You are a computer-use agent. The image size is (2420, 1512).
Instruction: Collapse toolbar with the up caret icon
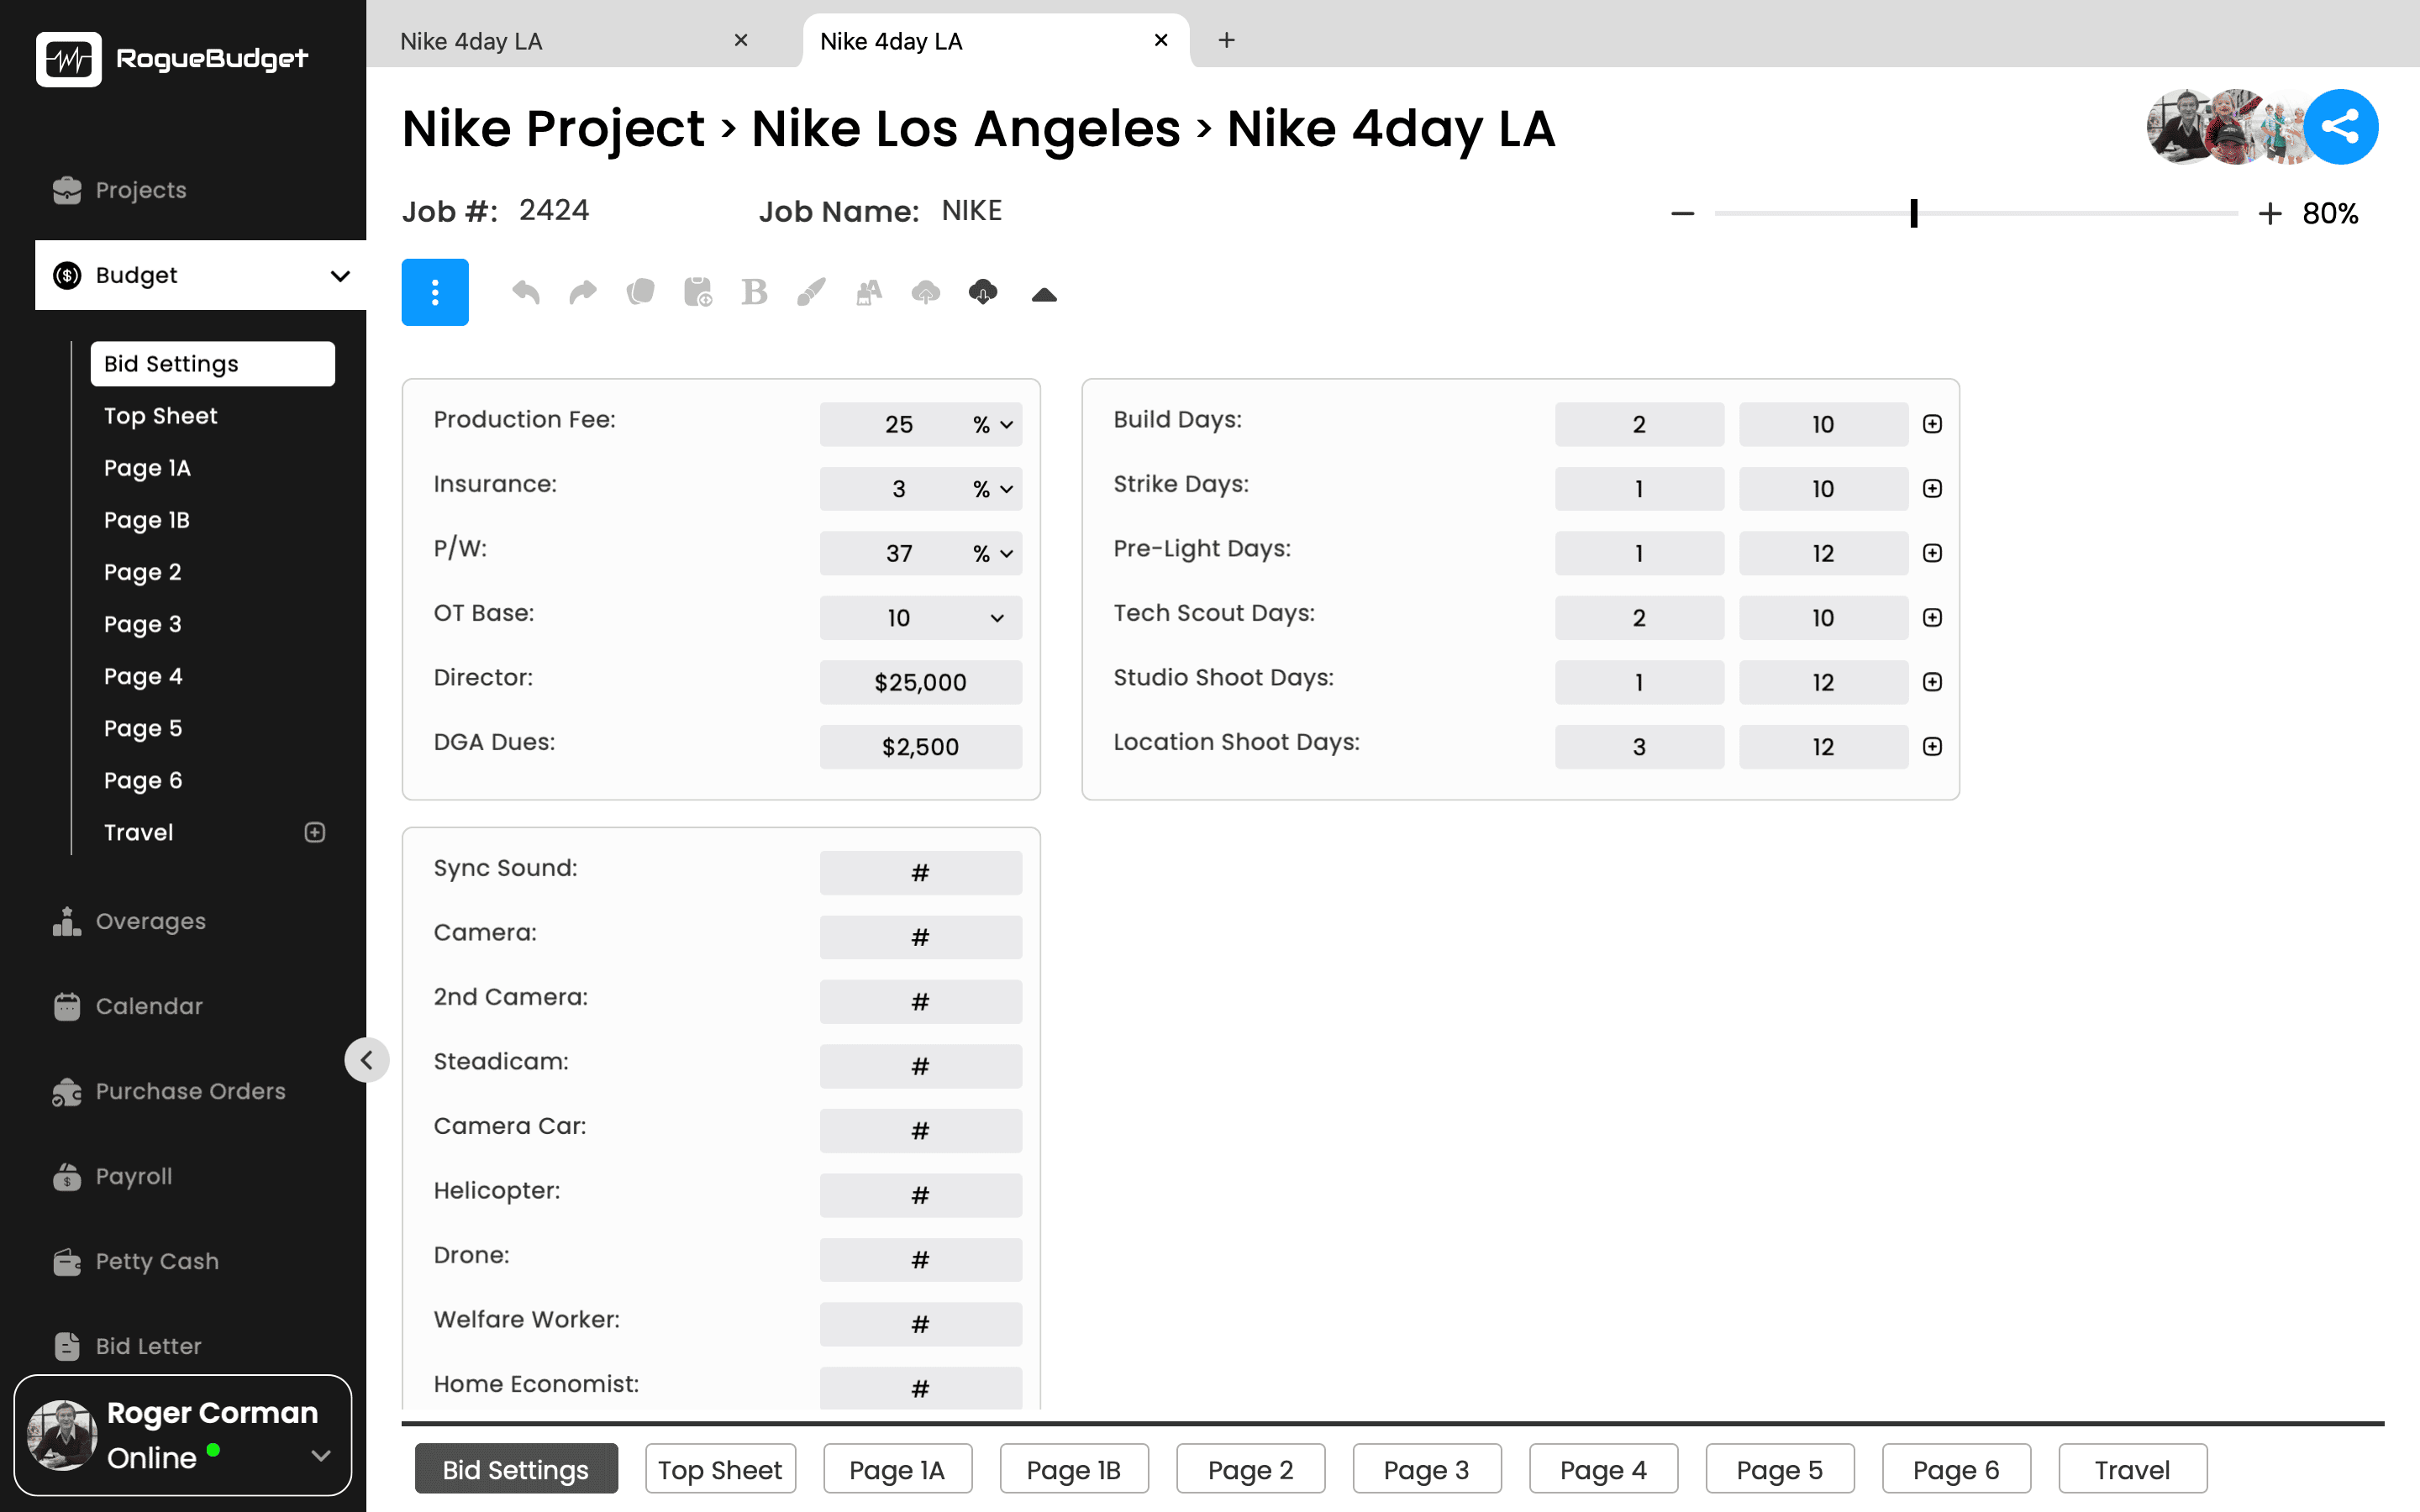tap(1044, 294)
